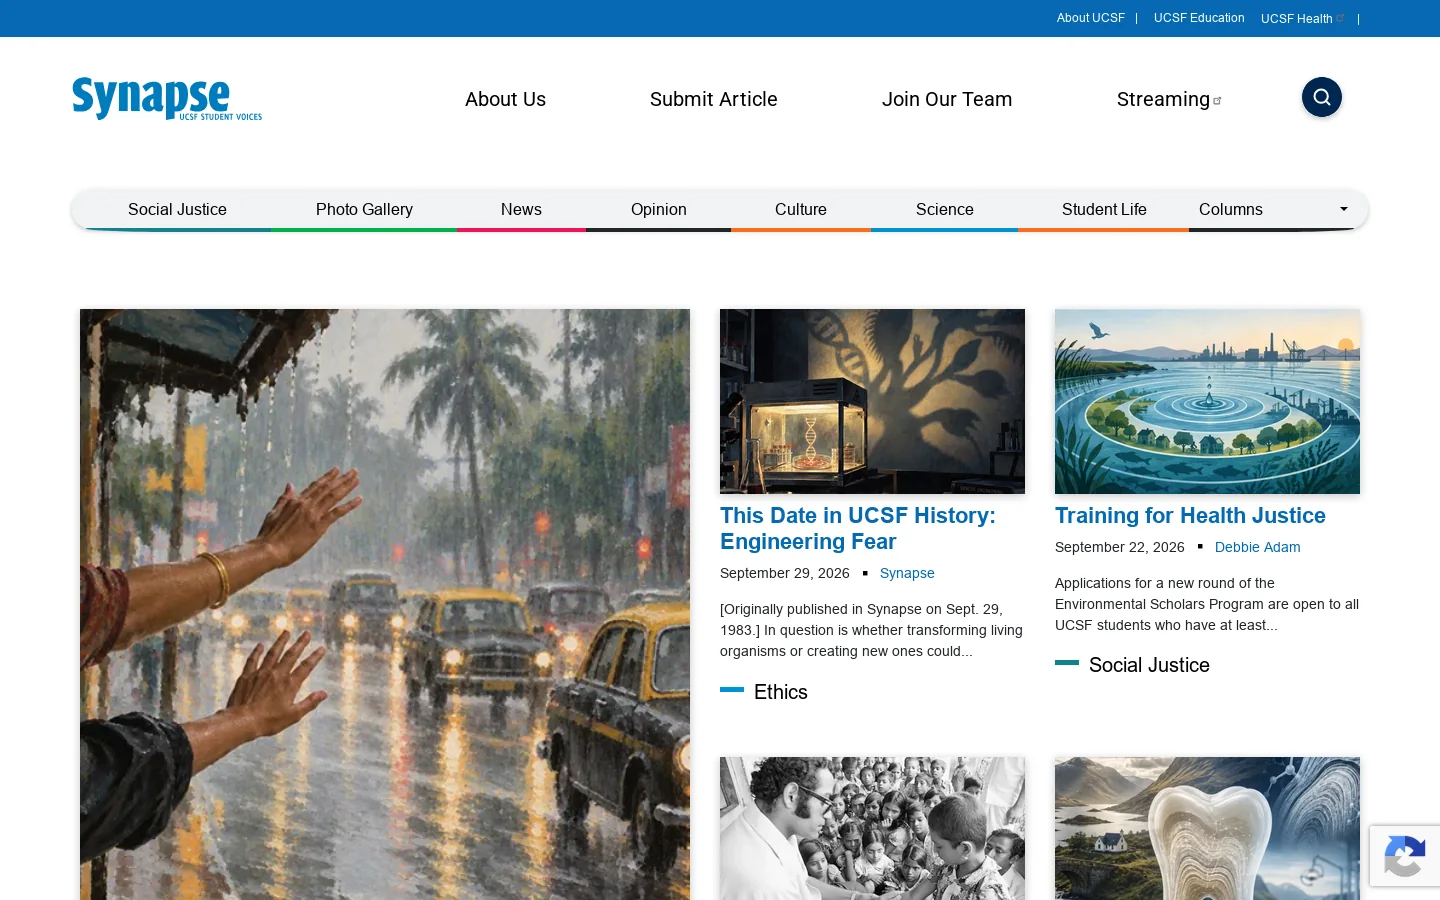Viewport: 1440px width, 900px height.
Task: Go to the News section
Action: [x=521, y=209]
